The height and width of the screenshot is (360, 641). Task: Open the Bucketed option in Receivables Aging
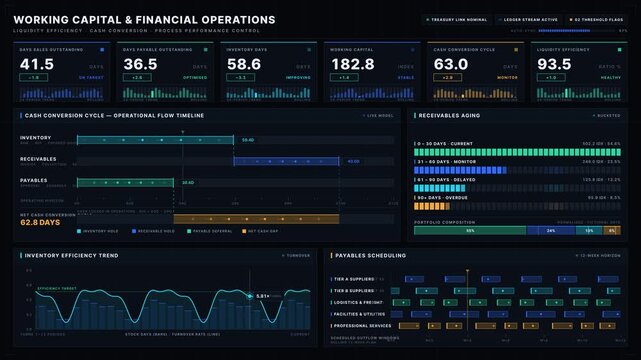[x=606, y=116]
